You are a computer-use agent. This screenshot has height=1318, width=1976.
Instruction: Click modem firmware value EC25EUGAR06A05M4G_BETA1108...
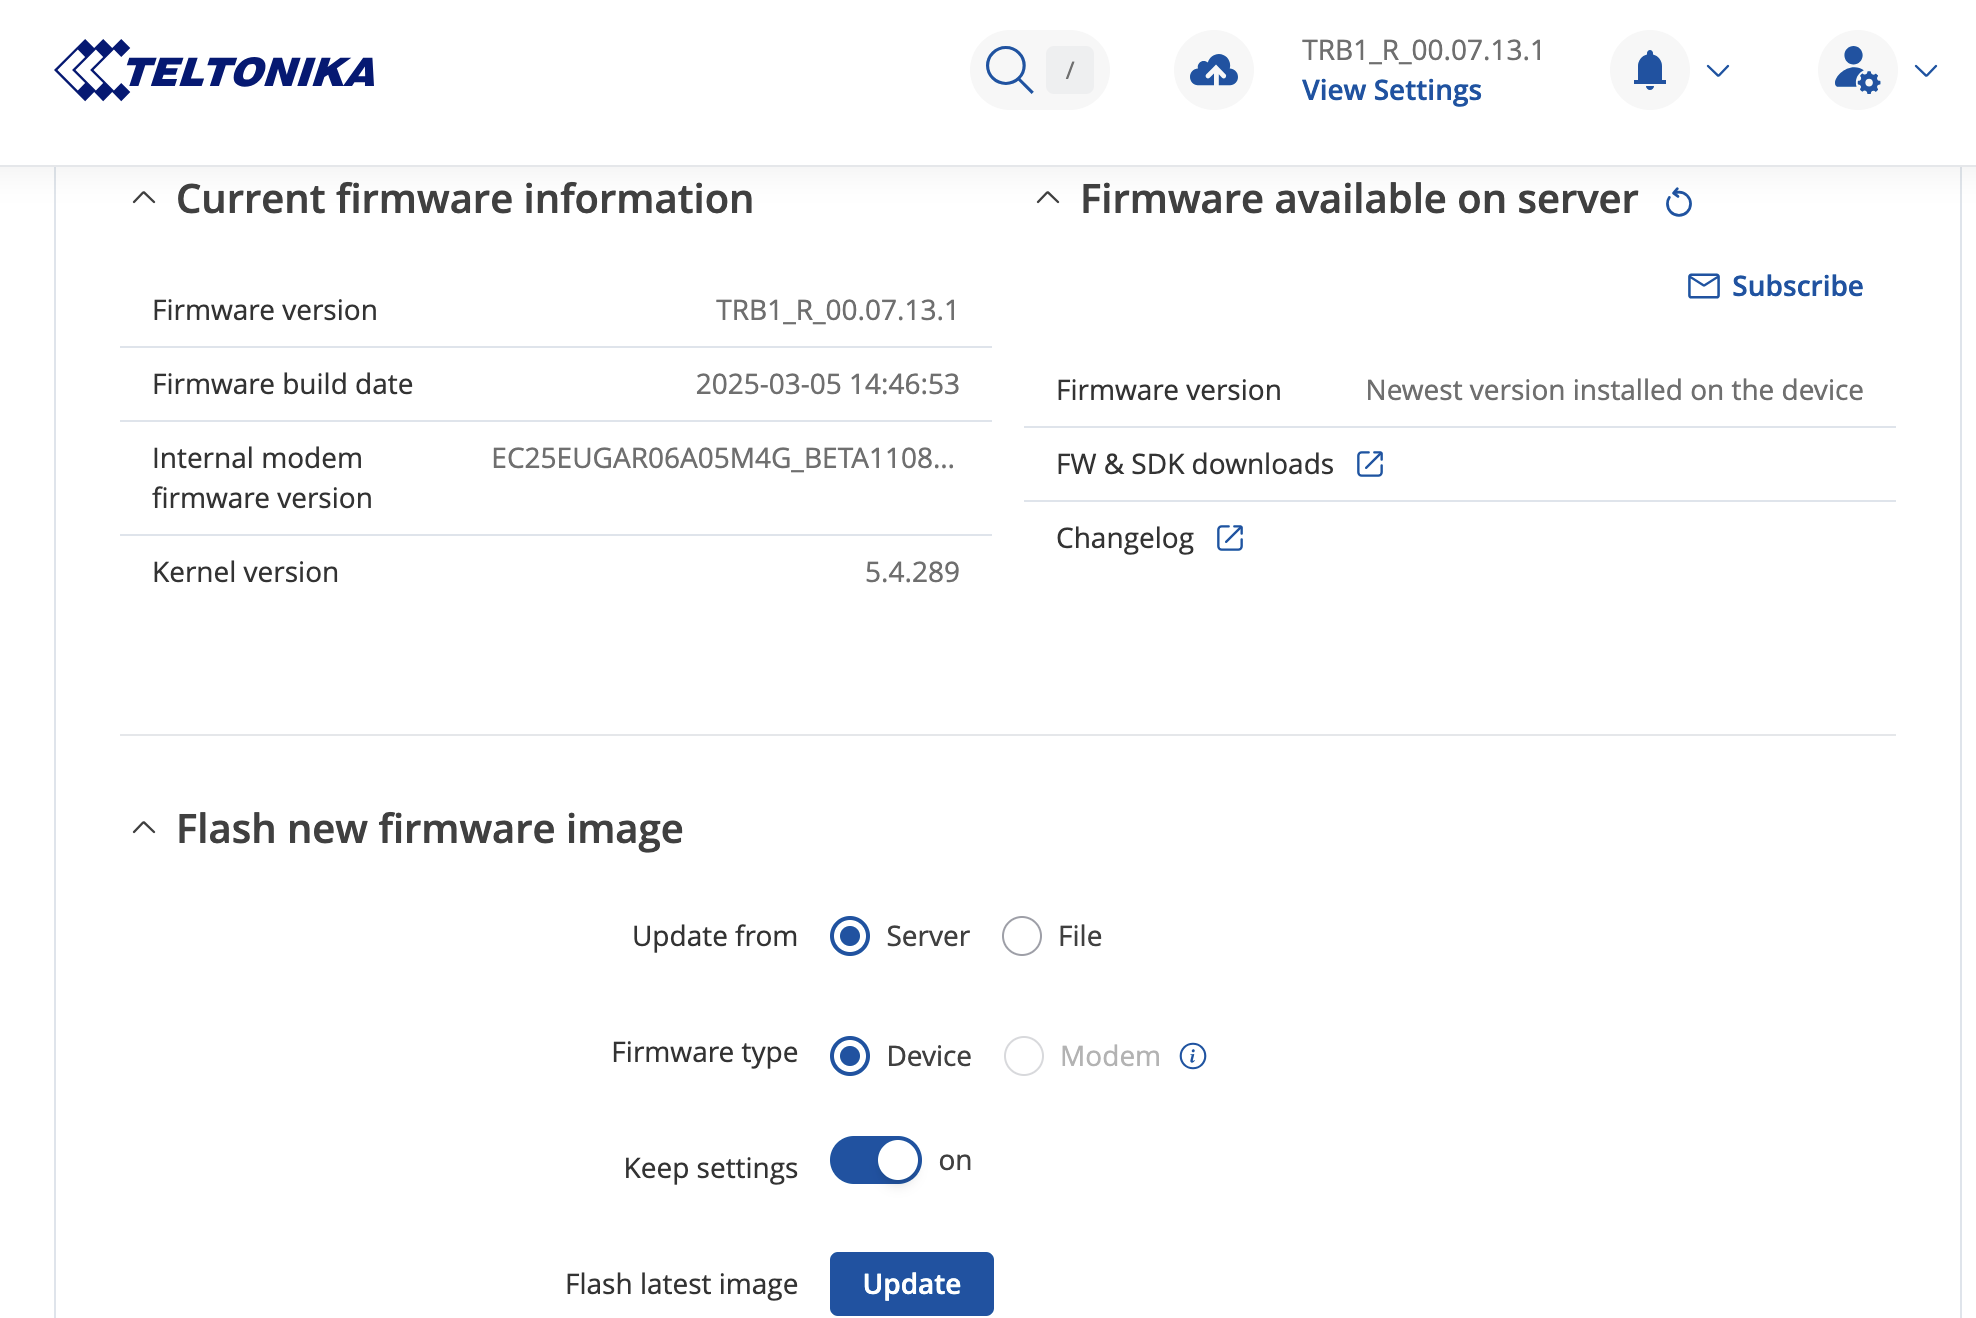pos(723,458)
